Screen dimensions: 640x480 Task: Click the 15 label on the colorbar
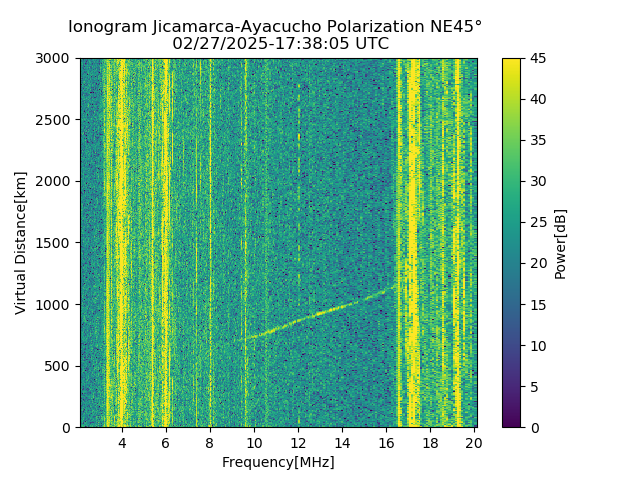(538, 305)
